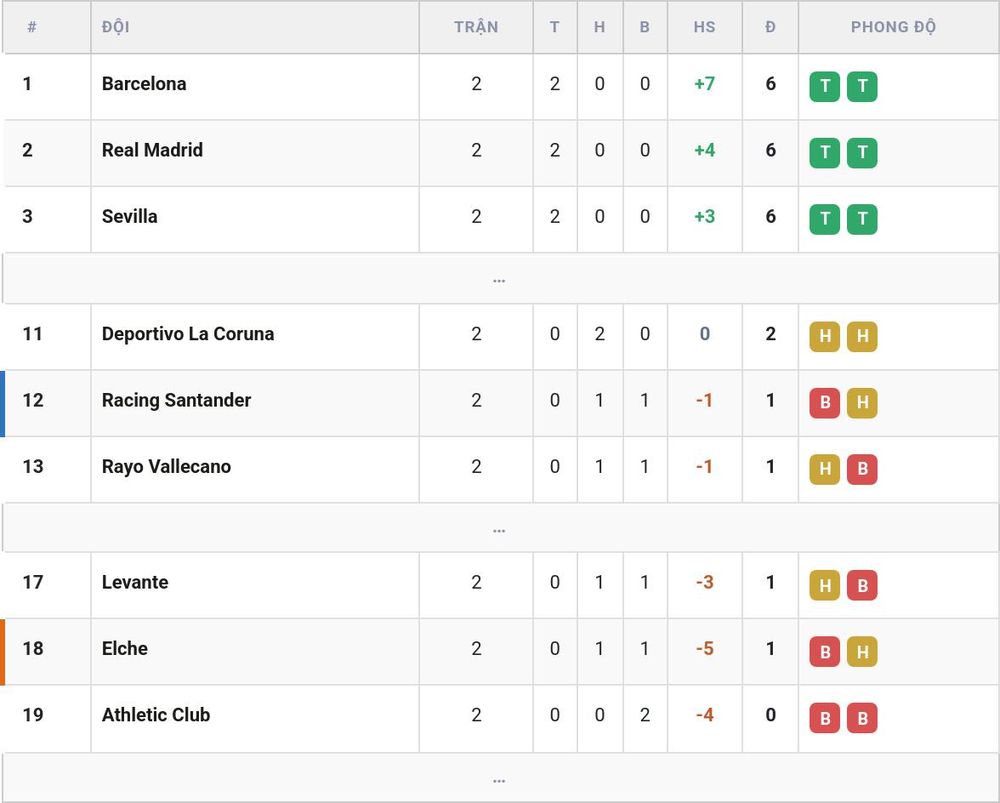The height and width of the screenshot is (803, 1000).
Task: Click Sevilla's first green T badge
Action: [825, 219]
